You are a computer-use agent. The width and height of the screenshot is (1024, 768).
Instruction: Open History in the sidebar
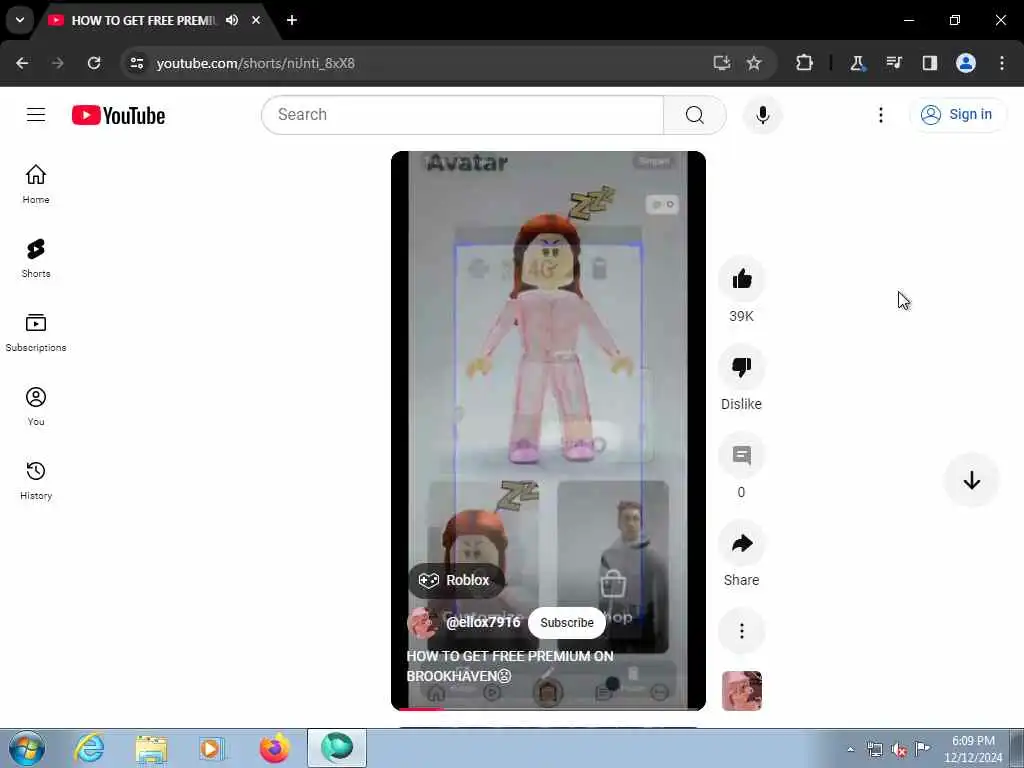(36, 481)
